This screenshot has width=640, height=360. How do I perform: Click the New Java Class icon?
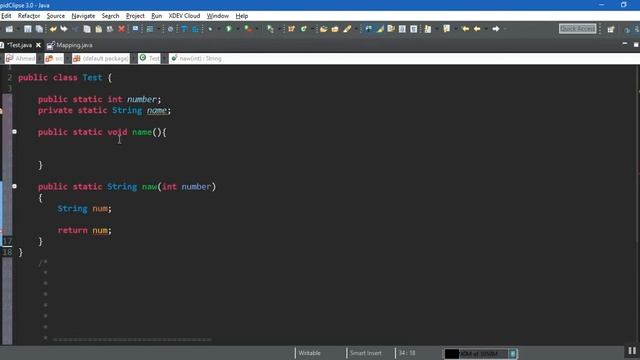pyautogui.click(x=303, y=29)
